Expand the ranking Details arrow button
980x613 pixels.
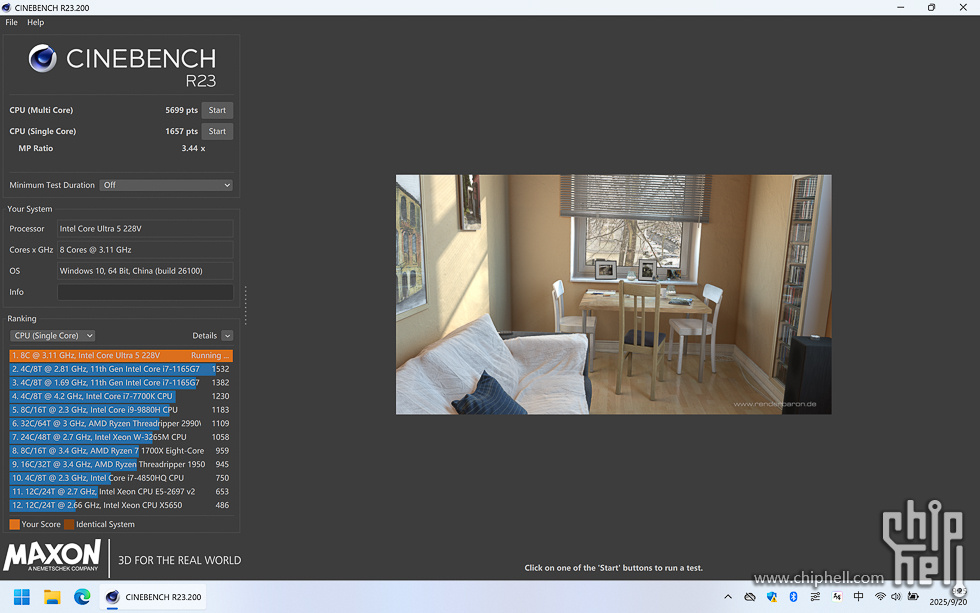228,336
